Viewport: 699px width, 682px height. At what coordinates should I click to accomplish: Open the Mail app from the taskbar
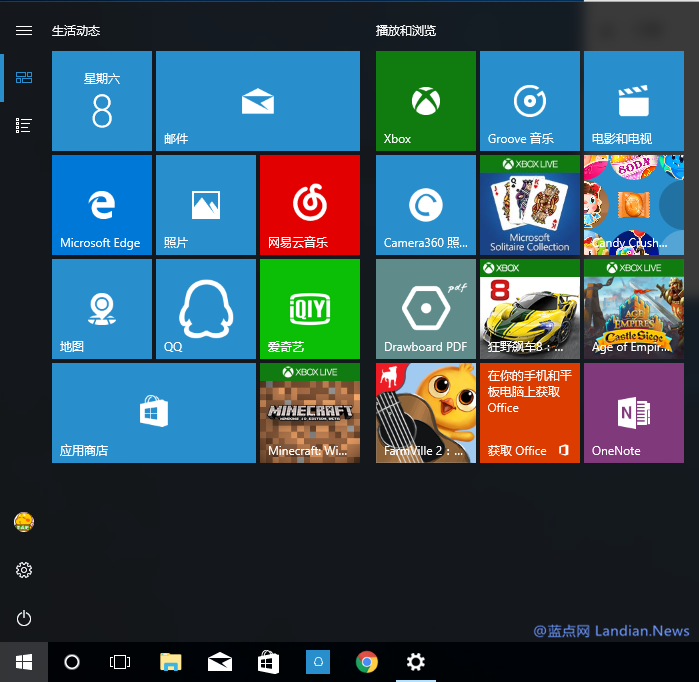point(220,662)
